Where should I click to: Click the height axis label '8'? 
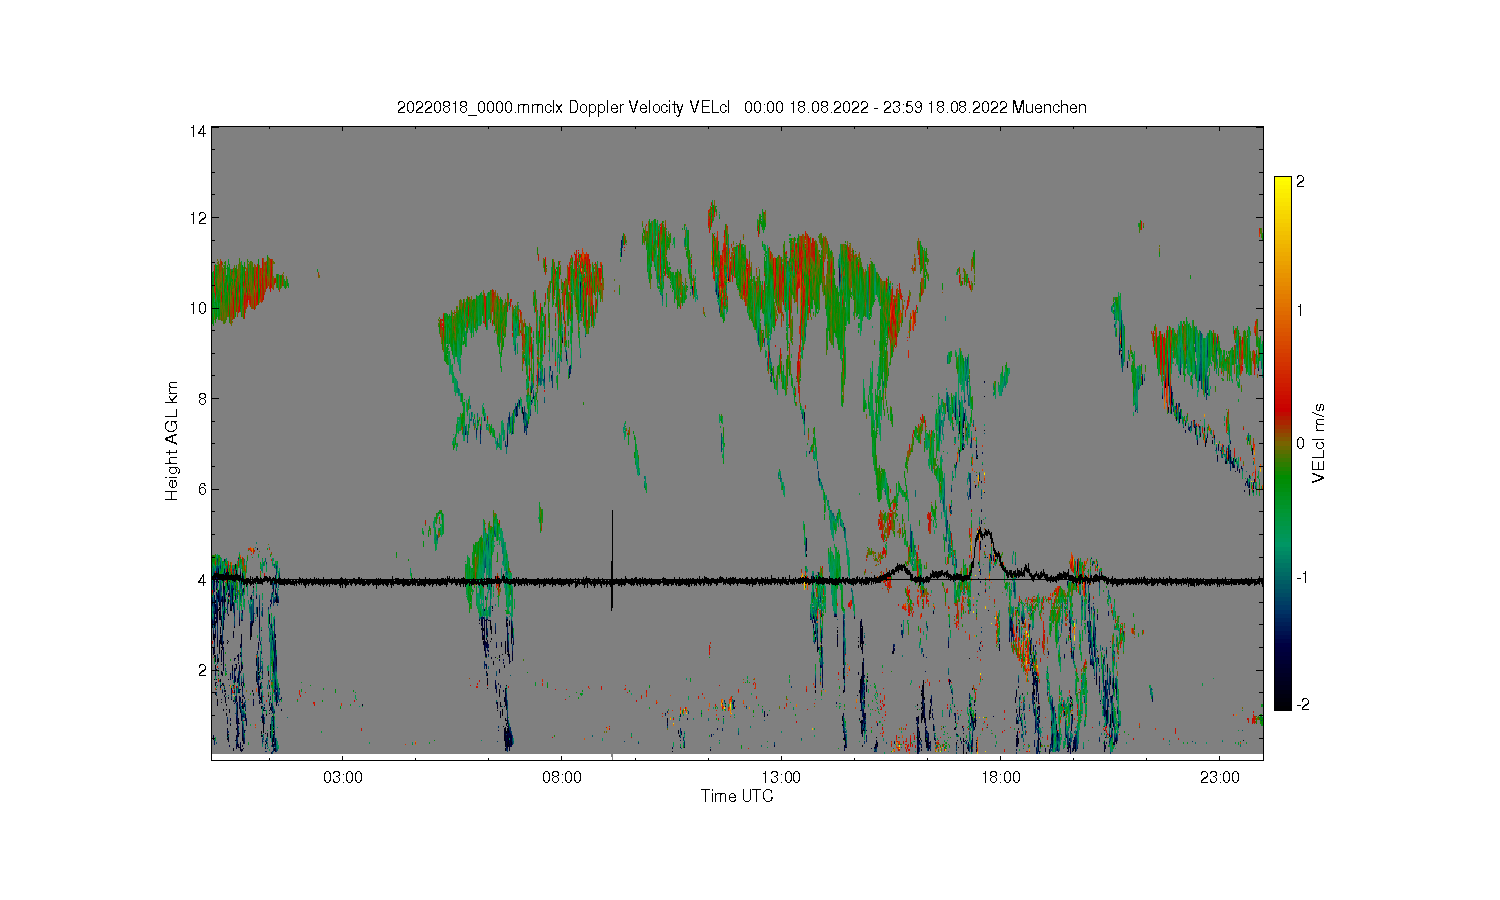tap(202, 398)
